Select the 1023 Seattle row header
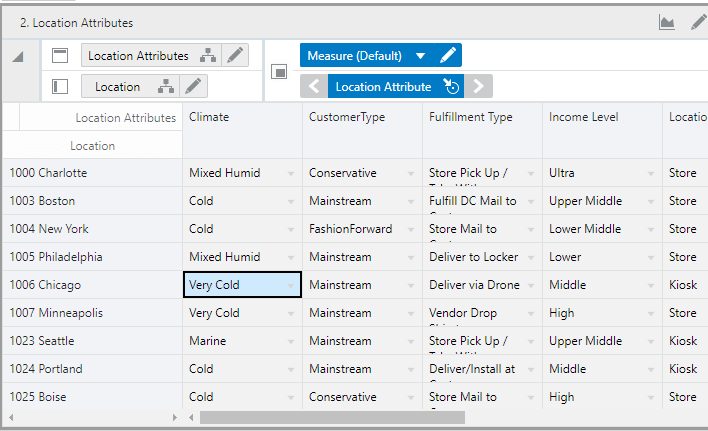 pyautogui.click(x=92, y=341)
